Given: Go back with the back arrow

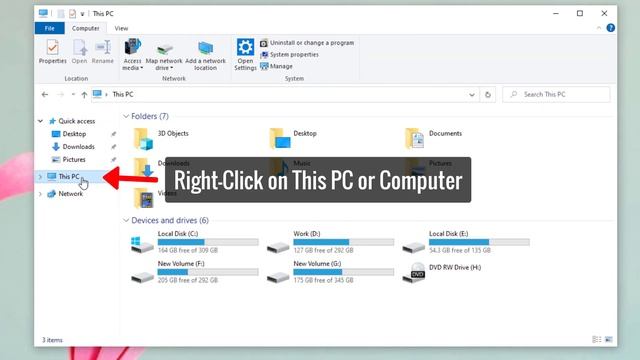Looking at the screenshot, I should (45, 95).
